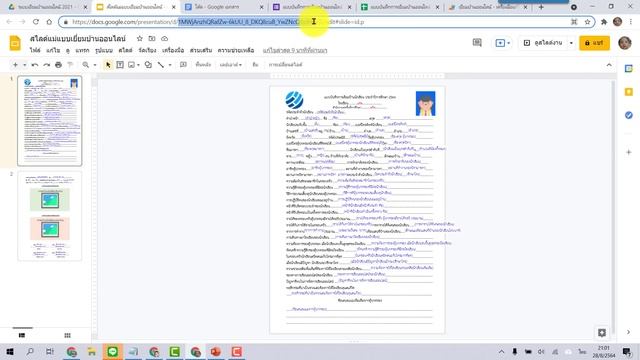
Task: Bookmark this page with the star icon
Action: tap(587, 22)
